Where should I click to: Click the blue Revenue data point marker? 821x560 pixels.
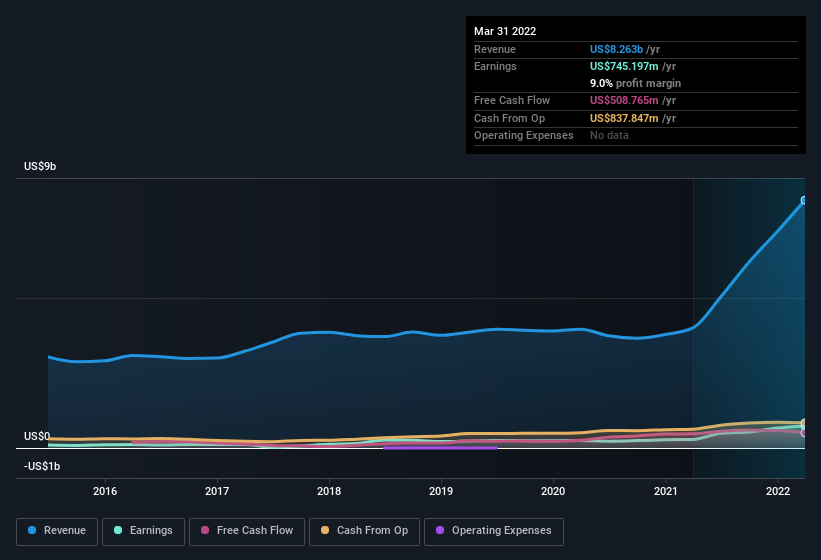804,200
